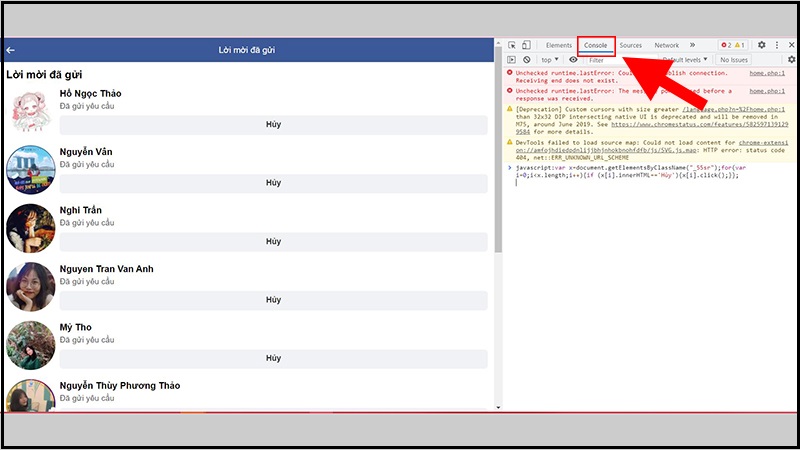Click the console Filter input field
Screen dimensions: 800x450
point(615,60)
